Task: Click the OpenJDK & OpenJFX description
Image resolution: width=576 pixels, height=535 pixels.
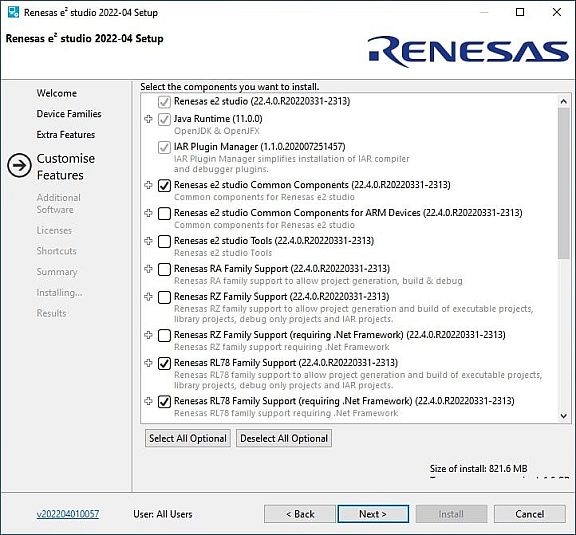Action: pyautogui.click(x=216, y=131)
